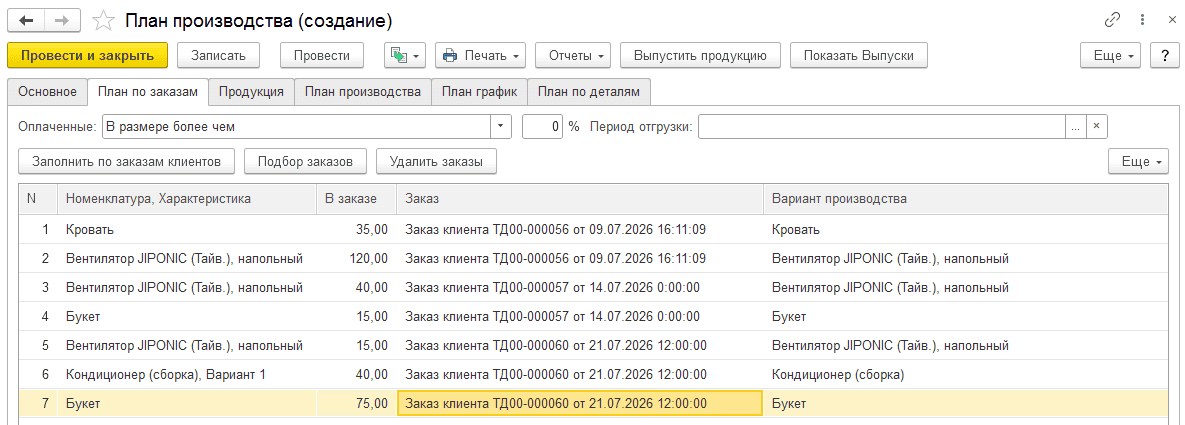Click Заполнить по заказам клиентов
Screen dimensions: 1185x425
[x=126, y=161]
